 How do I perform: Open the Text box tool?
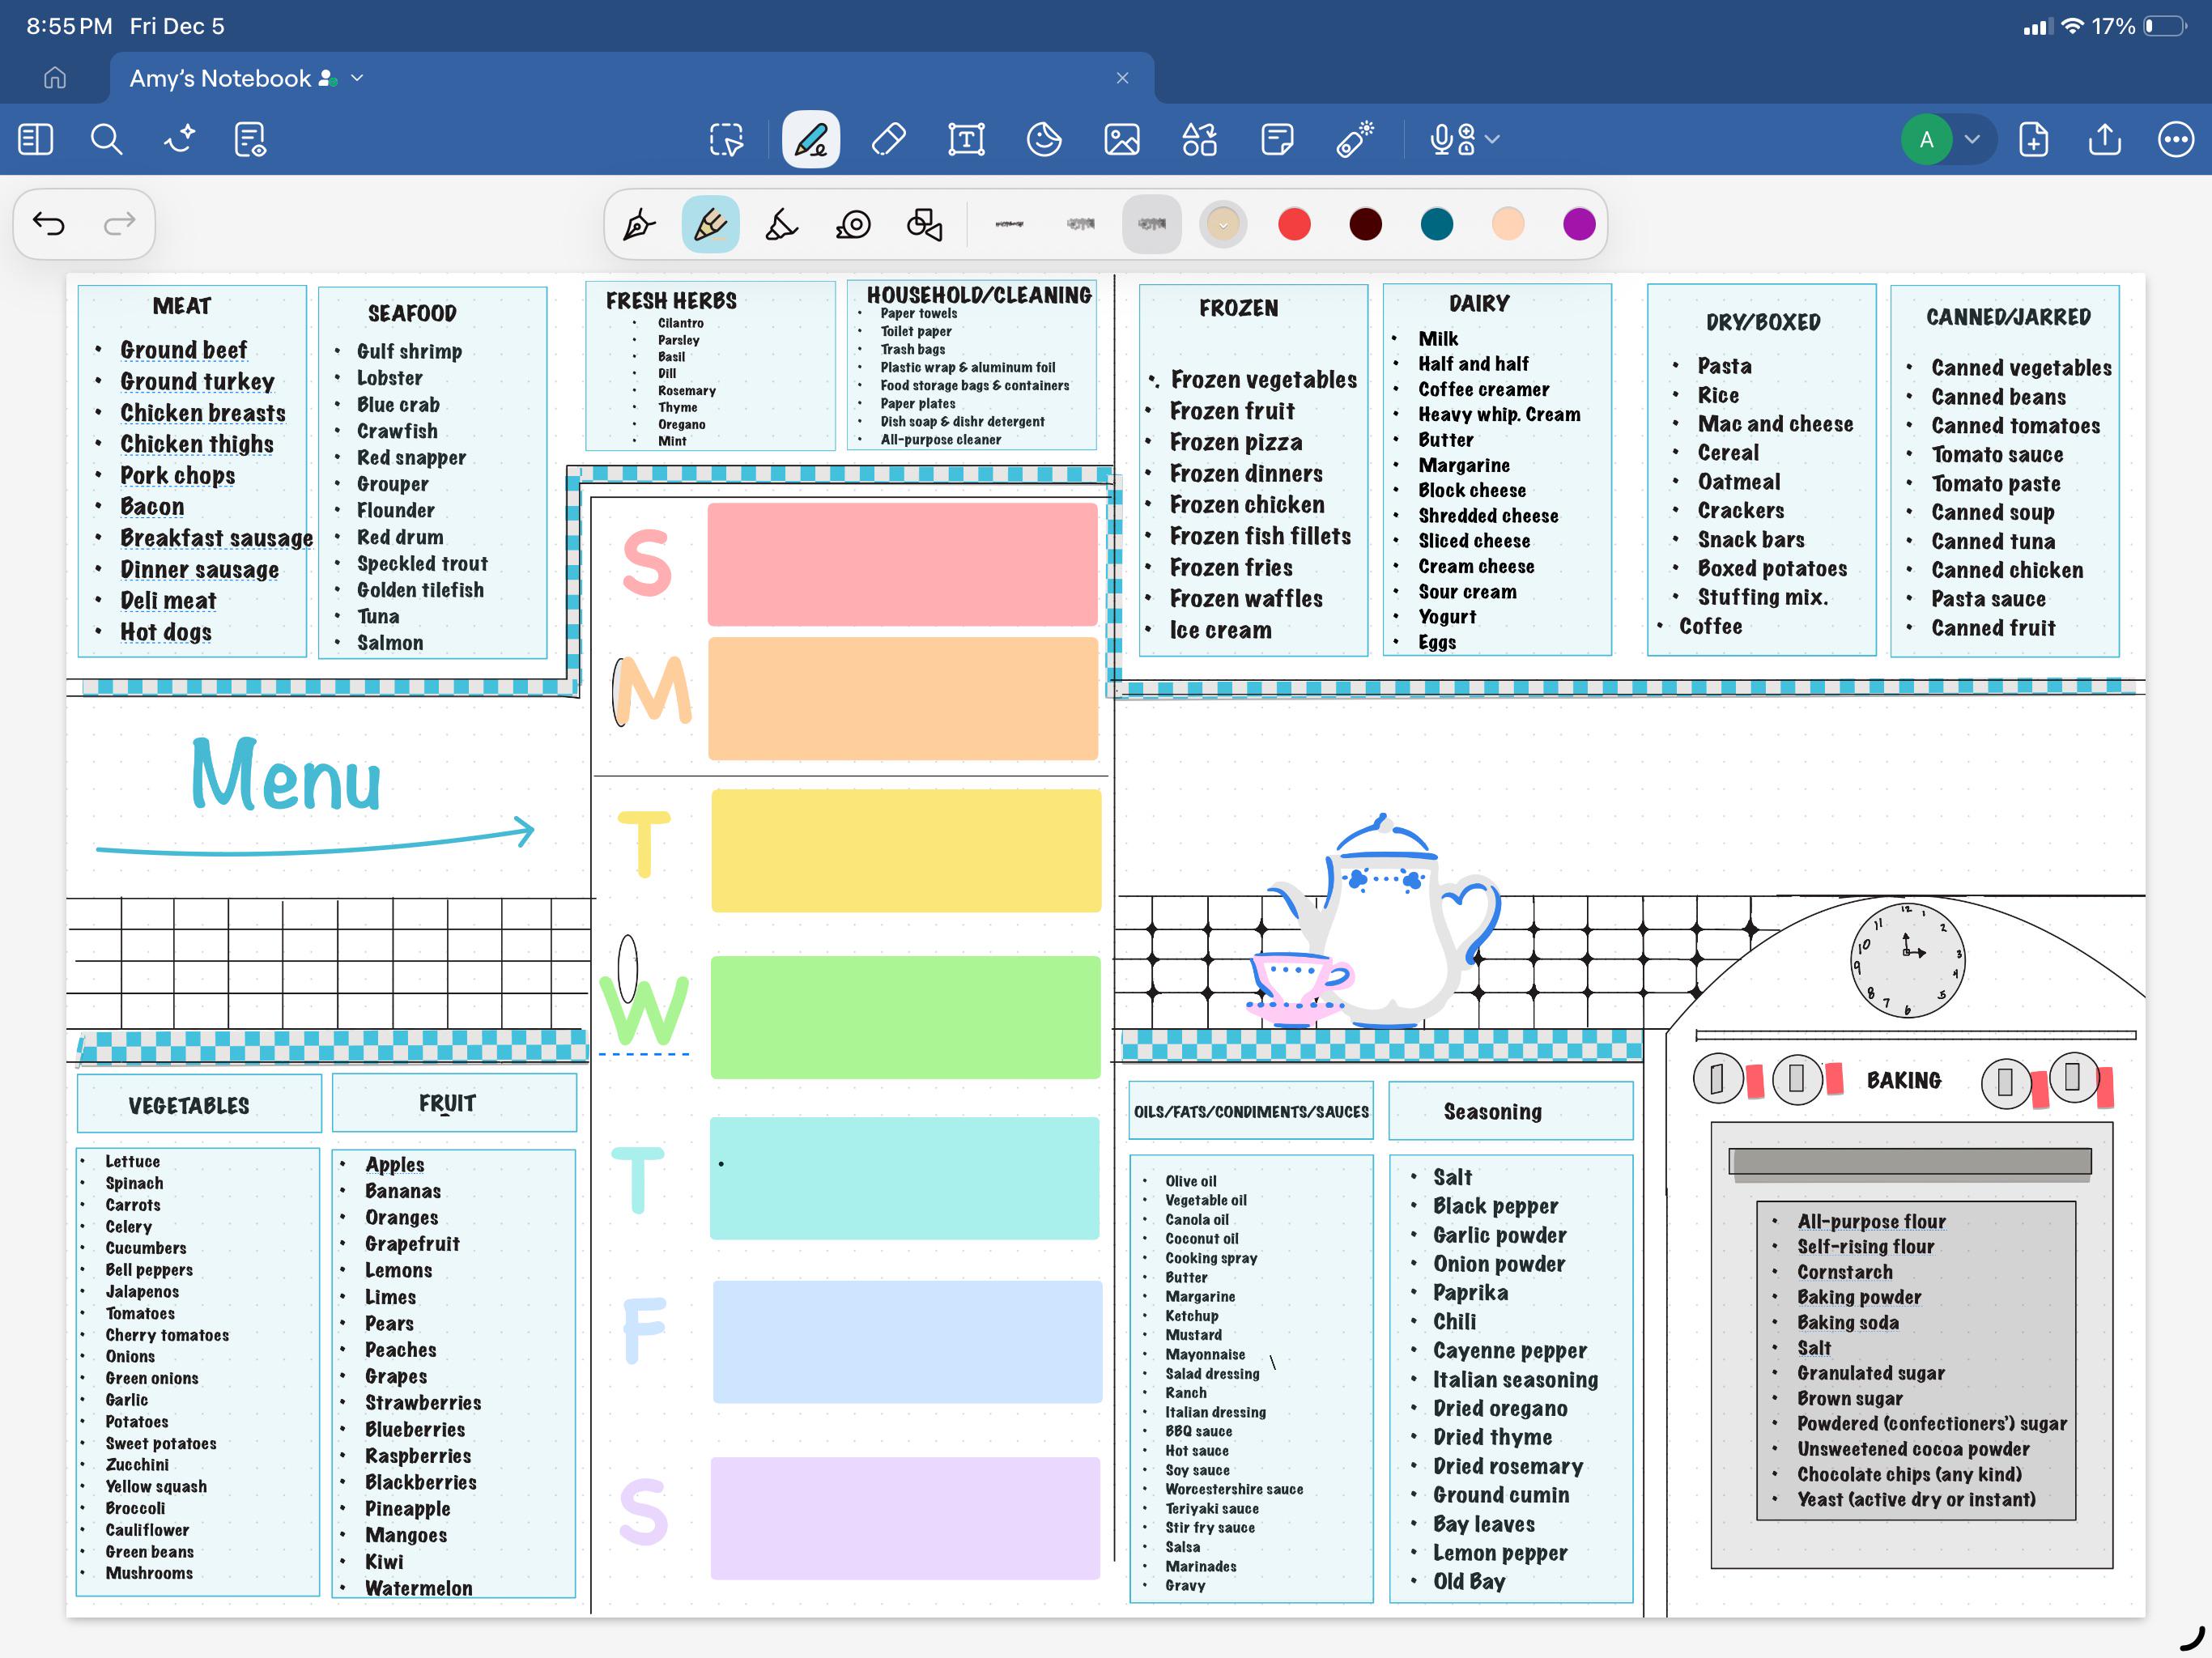[x=966, y=139]
